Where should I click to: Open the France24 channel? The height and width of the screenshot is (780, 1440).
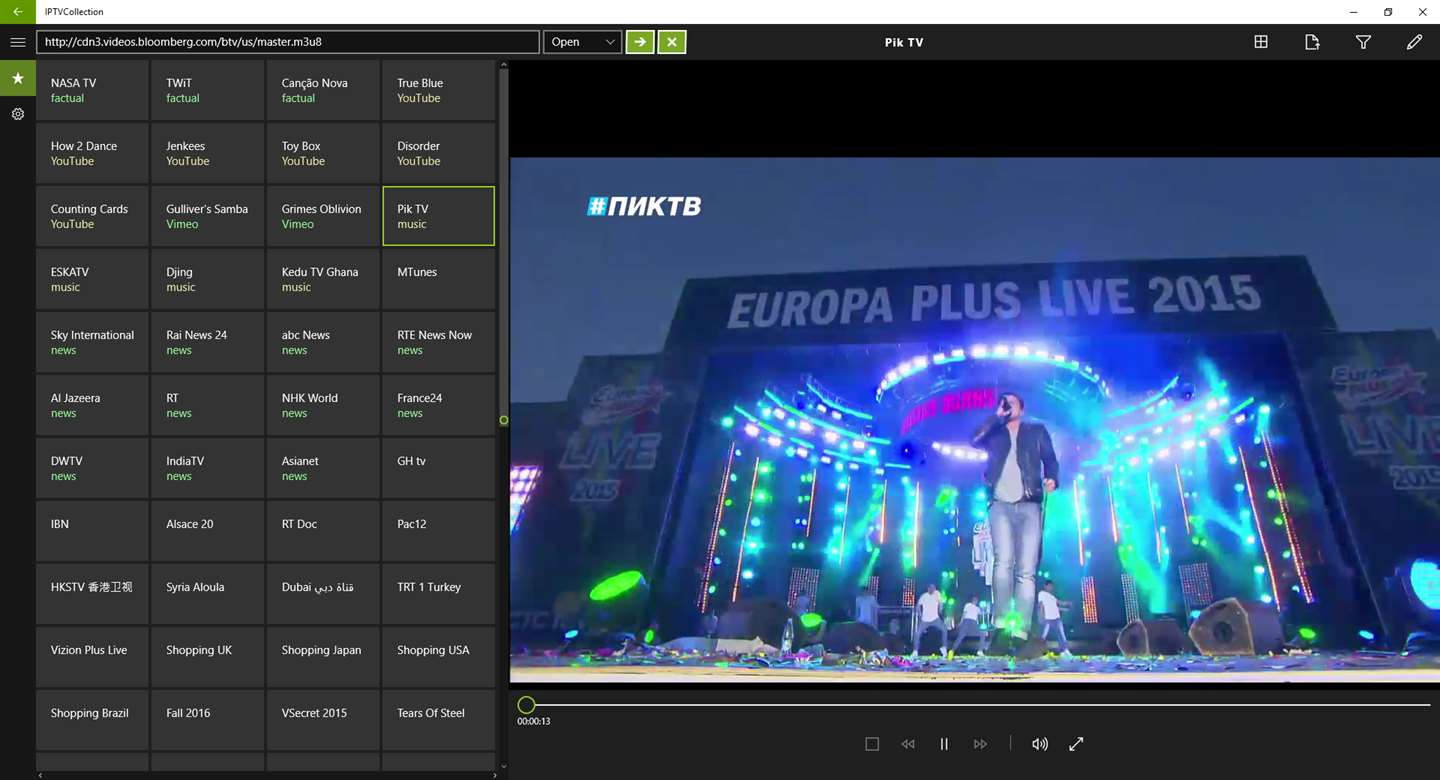tap(439, 405)
